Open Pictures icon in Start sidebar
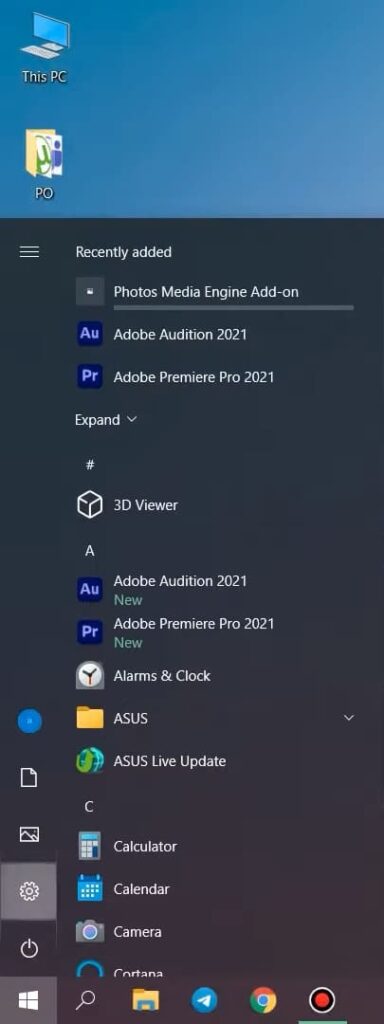The height and width of the screenshot is (1024, 384). [x=29, y=834]
